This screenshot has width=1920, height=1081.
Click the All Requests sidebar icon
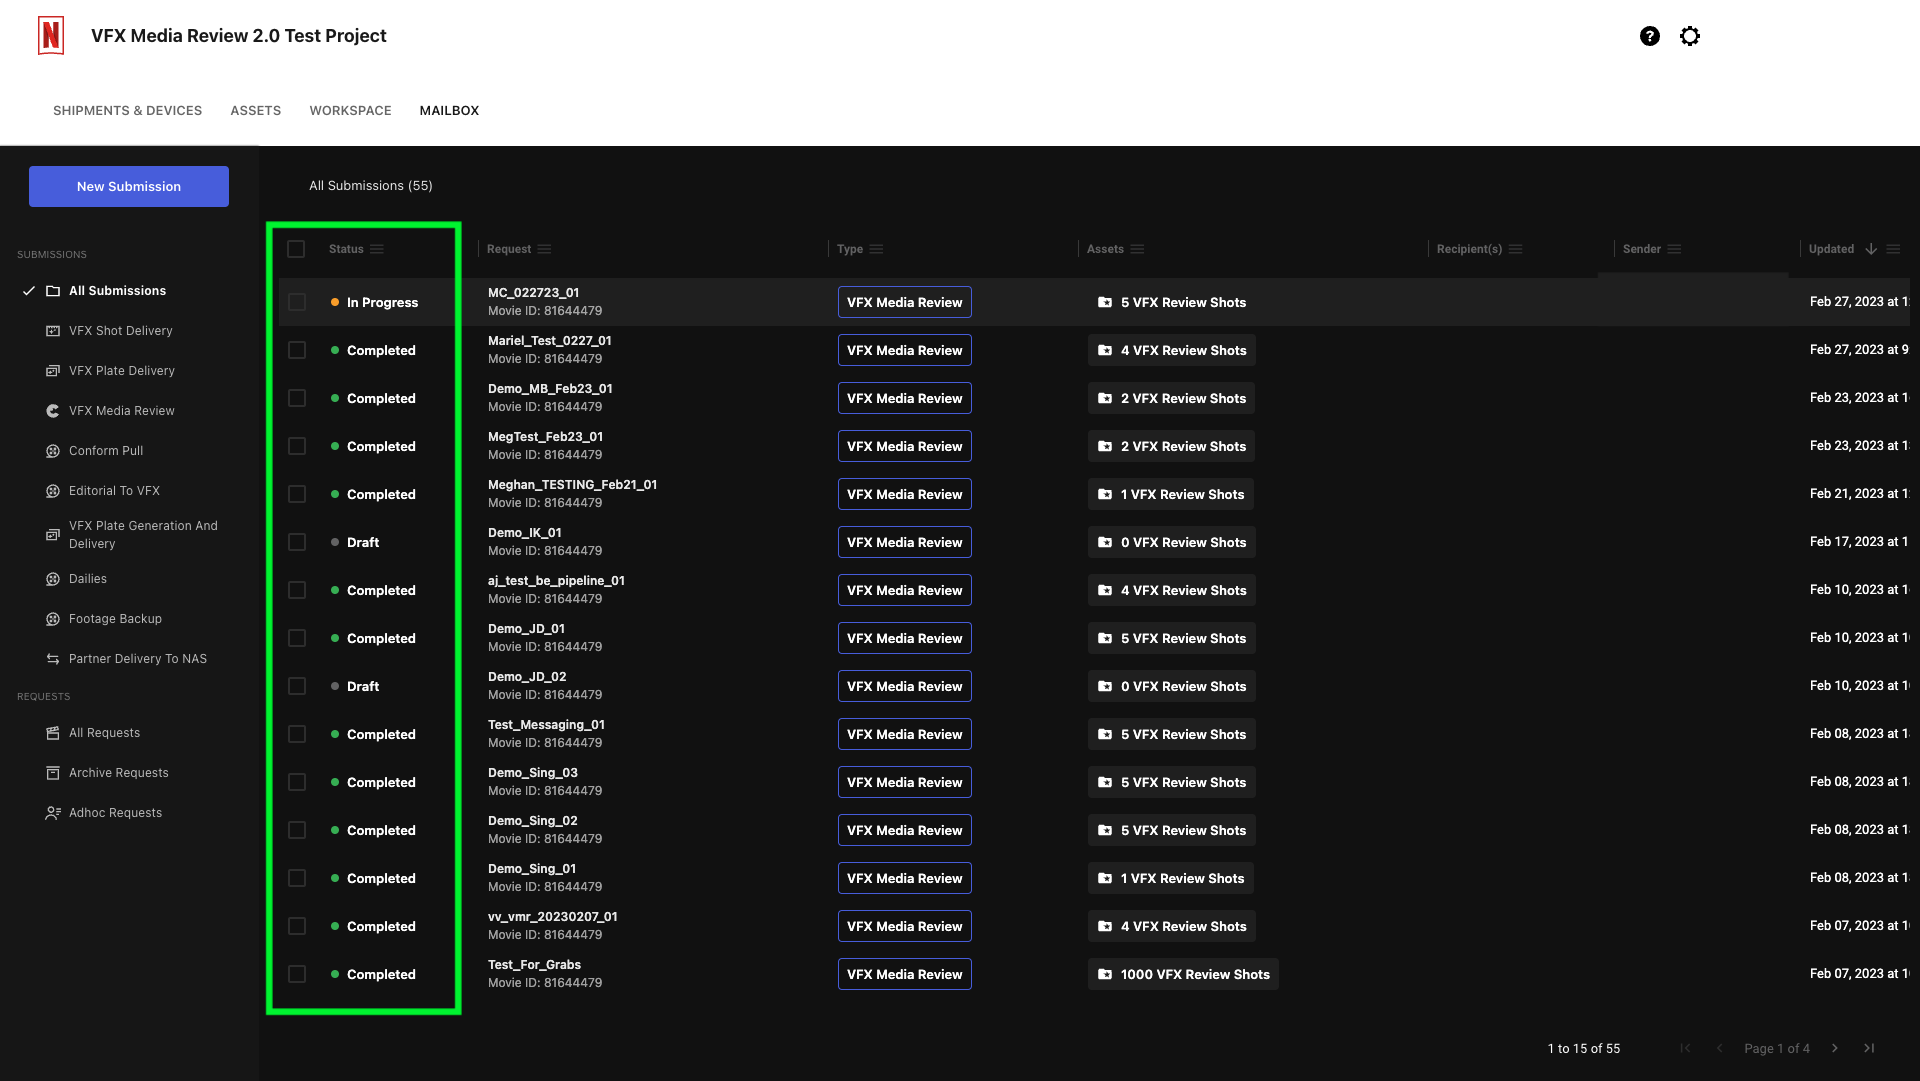point(53,733)
